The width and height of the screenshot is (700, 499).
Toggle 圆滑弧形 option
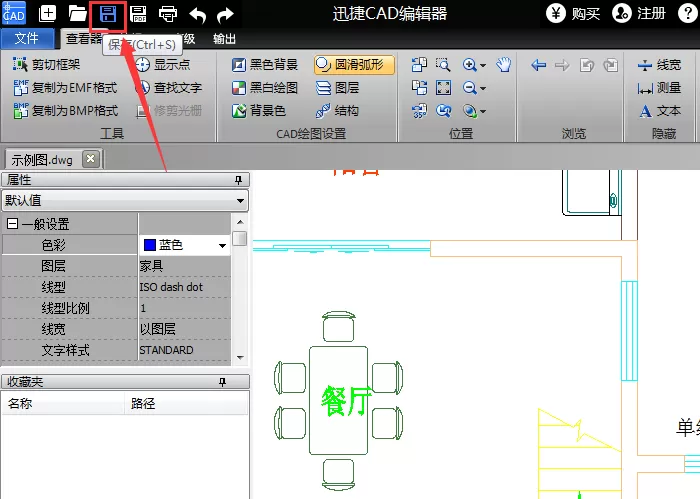click(x=354, y=65)
